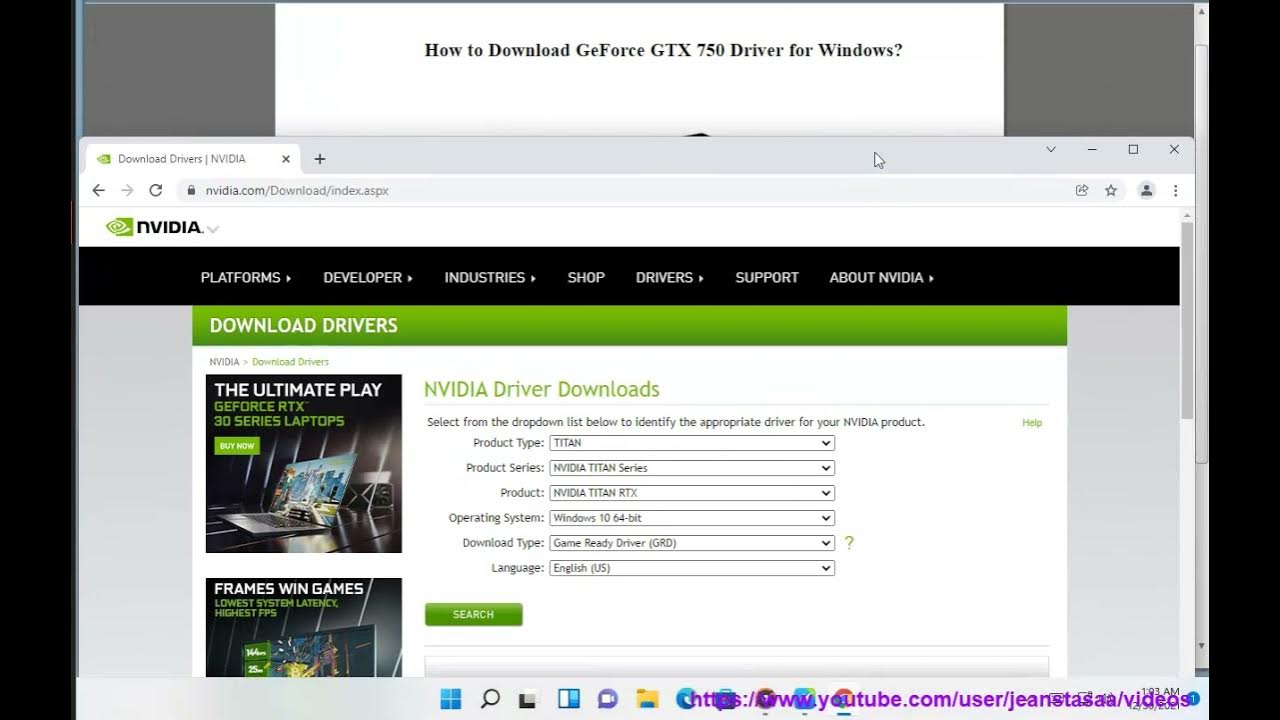Viewport: 1280px width, 720px height.
Task: Open the Chat icon on the taskbar
Action: pyautogui.click(x=607, y=699)
